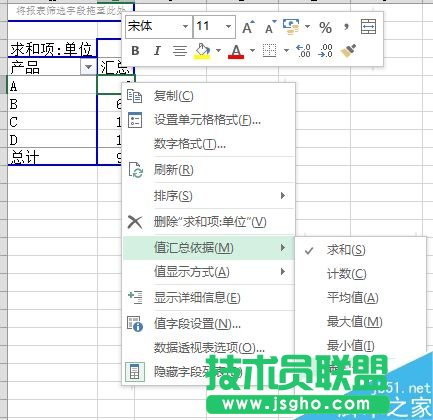Select row label B in pivot table

(52, 103)
